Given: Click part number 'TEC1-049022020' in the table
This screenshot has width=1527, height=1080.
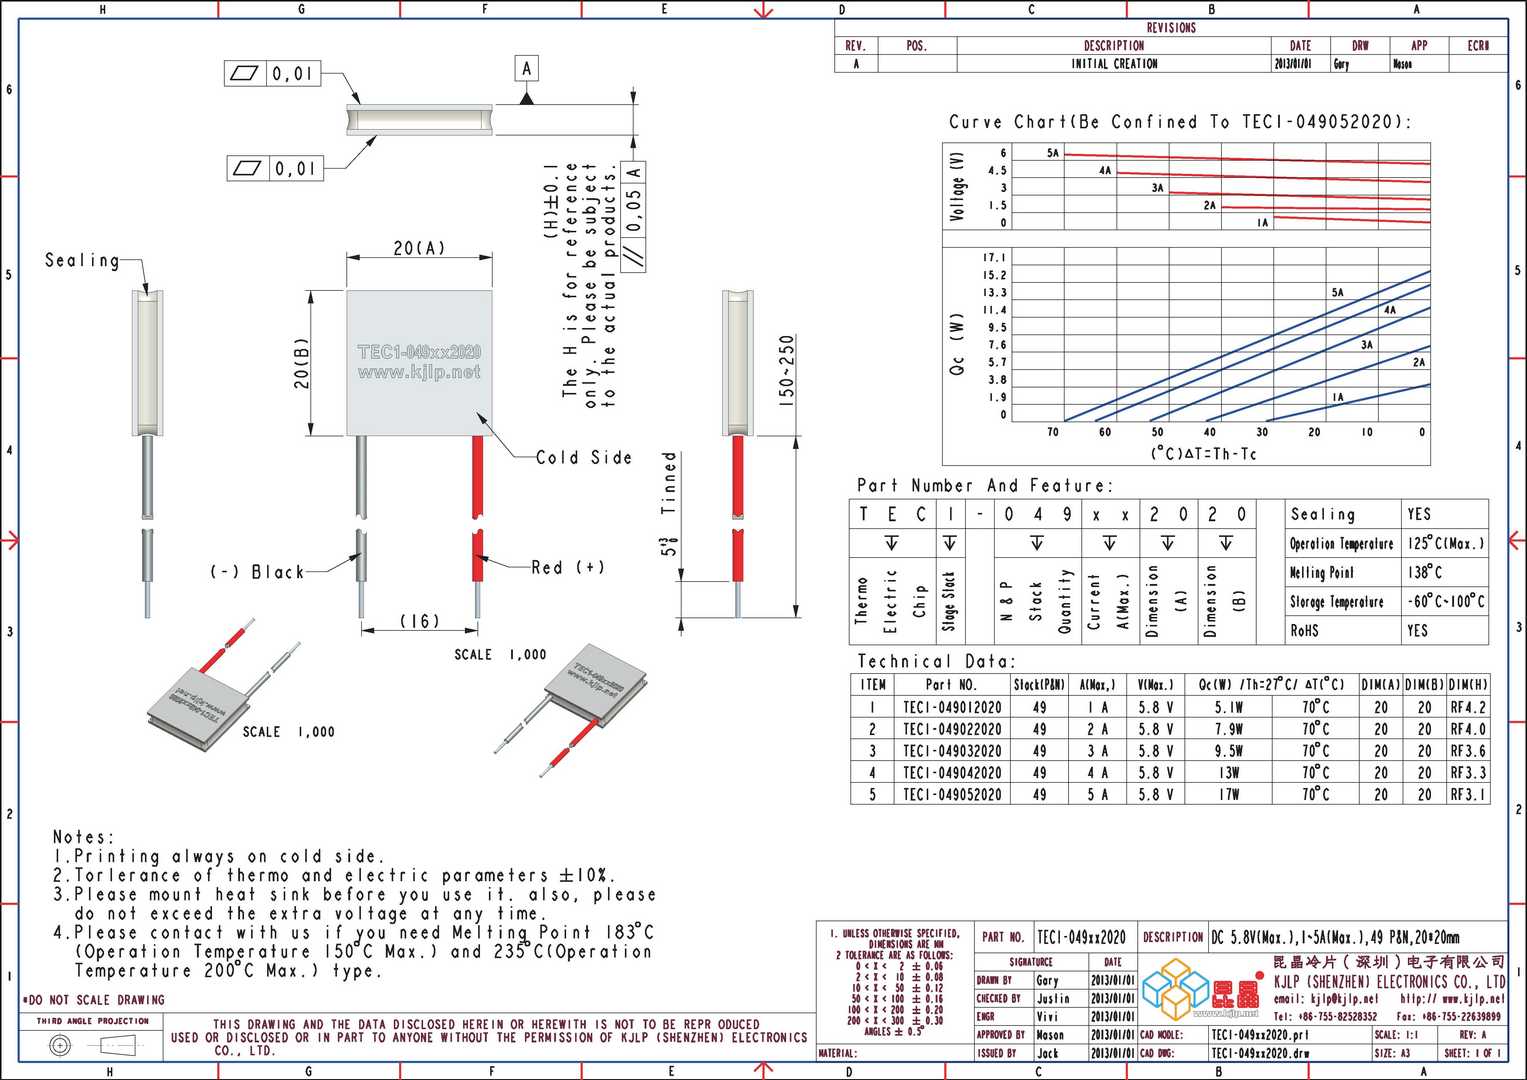Looking at the screenshot, I should tap(952, 729).
